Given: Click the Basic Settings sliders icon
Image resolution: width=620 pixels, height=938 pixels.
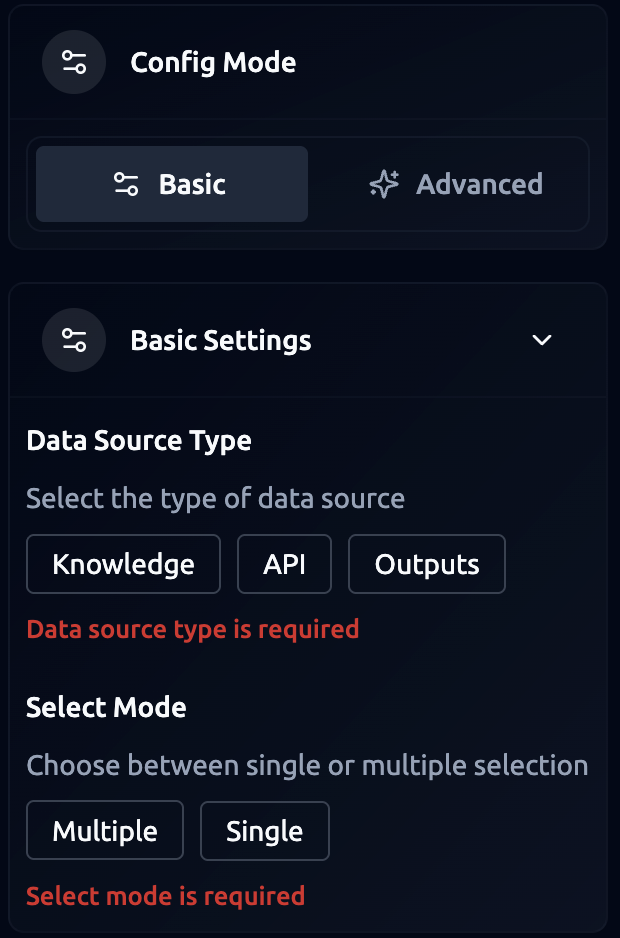Looking at the screenshot, I should [74, 340].
